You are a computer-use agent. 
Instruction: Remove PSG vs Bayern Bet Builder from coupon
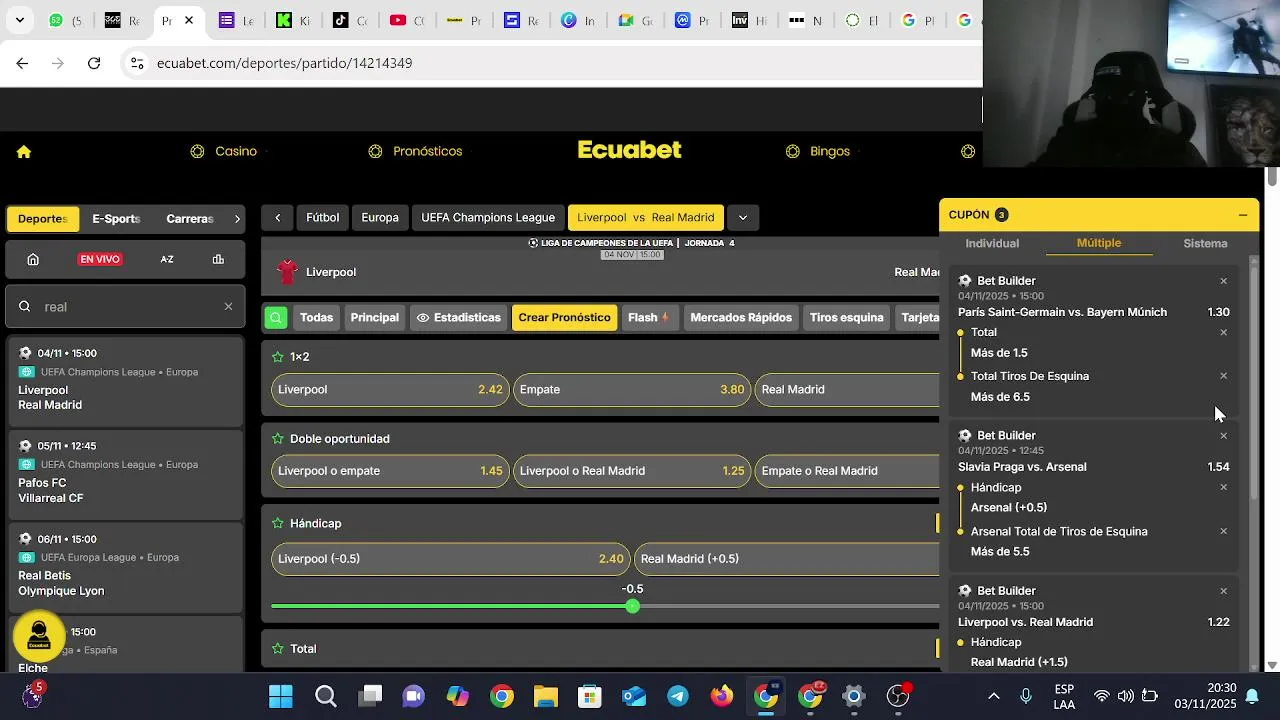pos(1223,281)
